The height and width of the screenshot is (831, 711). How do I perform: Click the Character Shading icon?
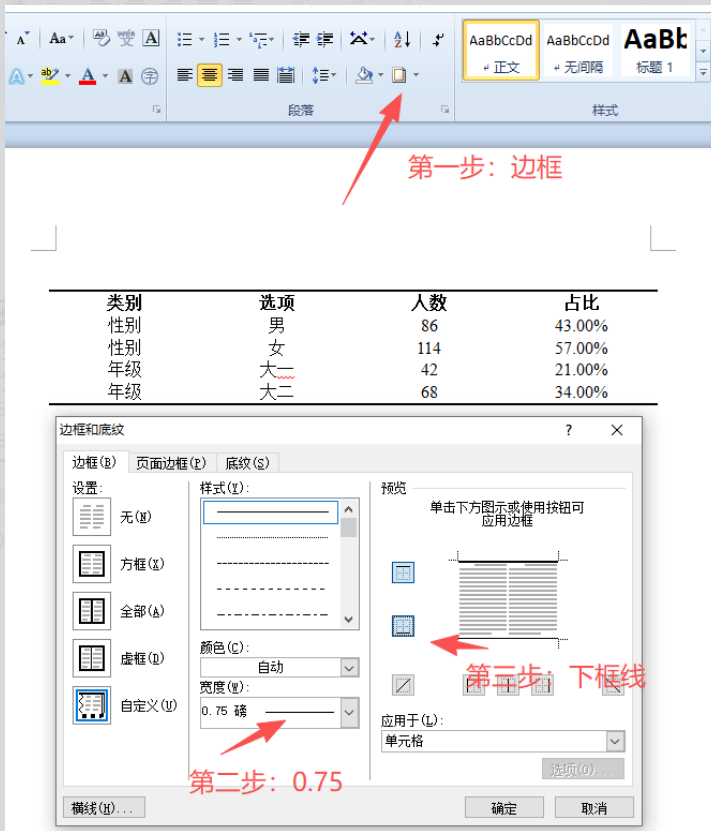point(126,76)
